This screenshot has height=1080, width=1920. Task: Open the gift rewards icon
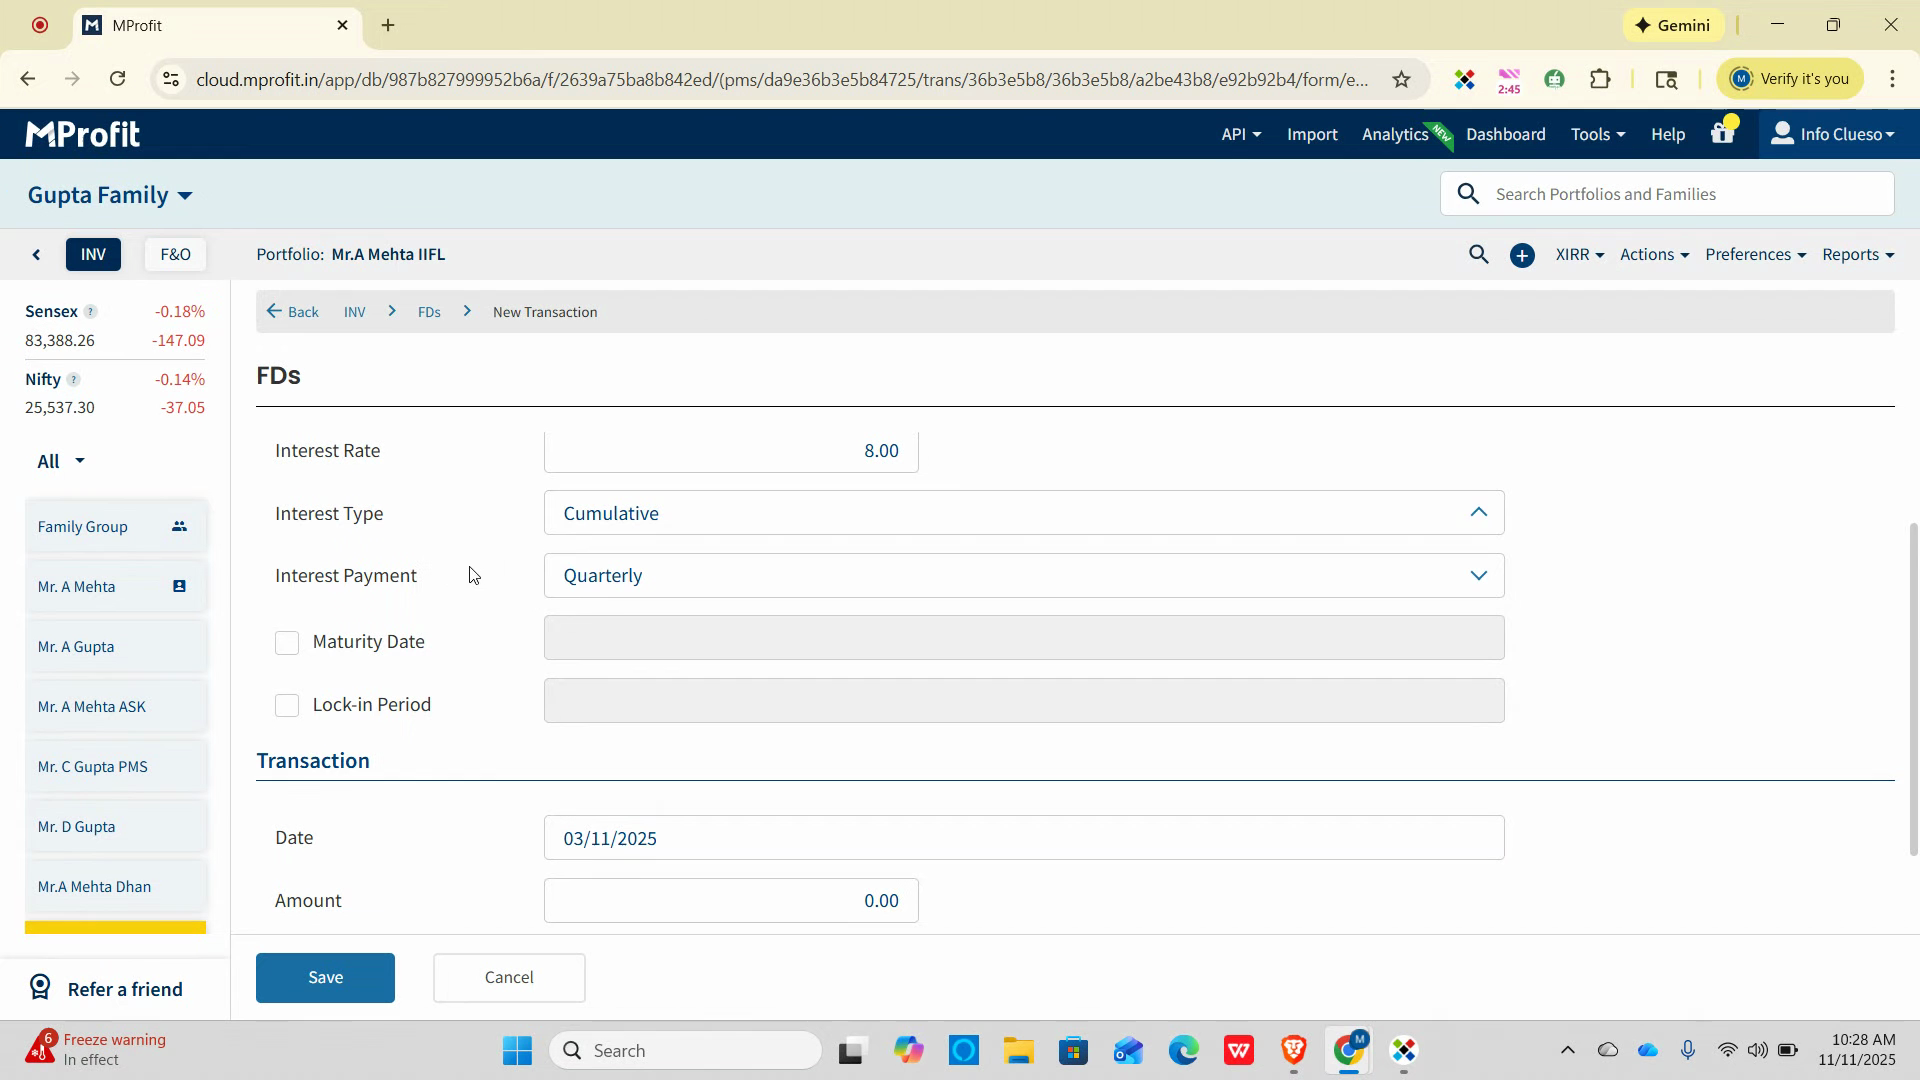[1722, 133]
